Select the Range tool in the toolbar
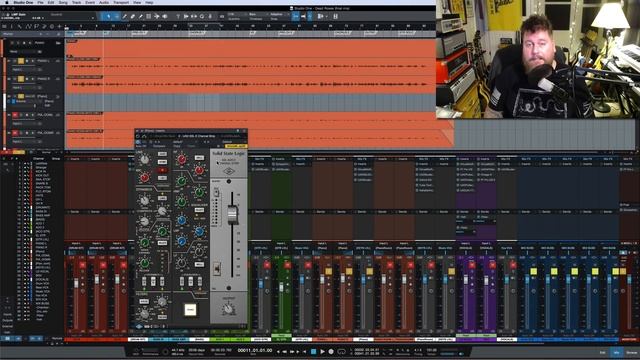This screenshot has width=640, height=360. tap(116, 16)
